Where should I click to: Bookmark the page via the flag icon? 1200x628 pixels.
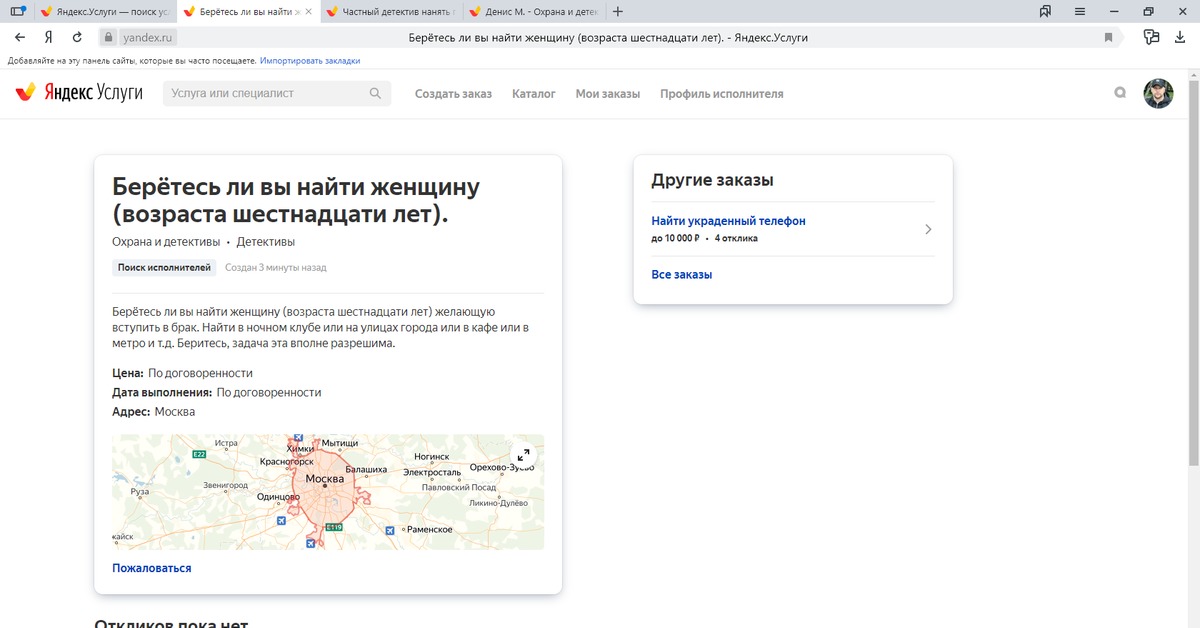click(1107, 37)
